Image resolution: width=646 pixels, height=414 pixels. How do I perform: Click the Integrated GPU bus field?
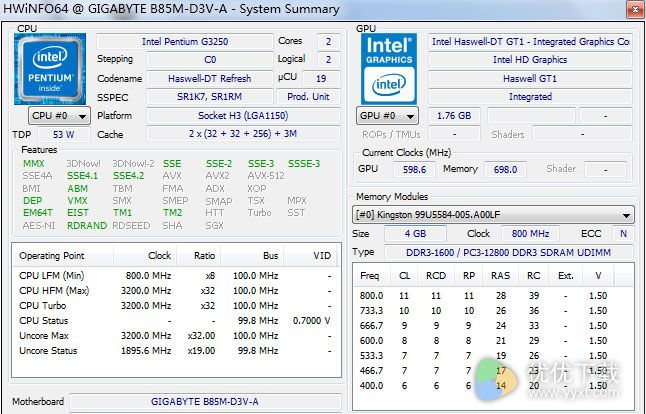[530, 97]
